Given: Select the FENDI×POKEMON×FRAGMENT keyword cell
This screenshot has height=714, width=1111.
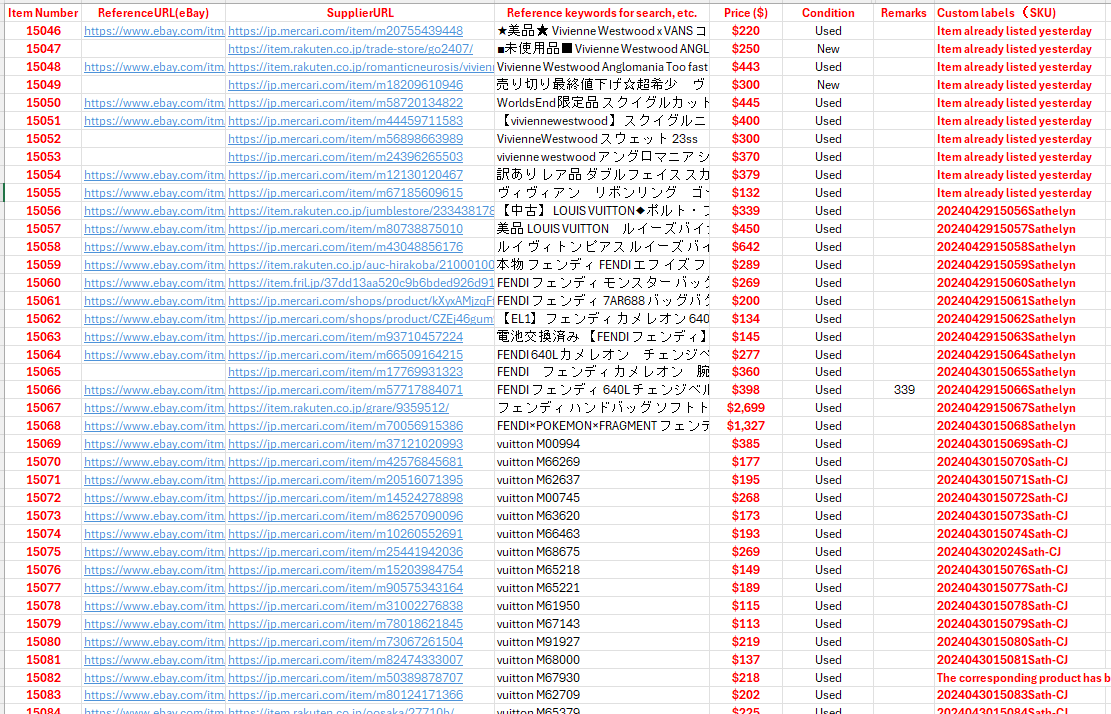Looking at the screenshot, I should [x=602, y=426].
